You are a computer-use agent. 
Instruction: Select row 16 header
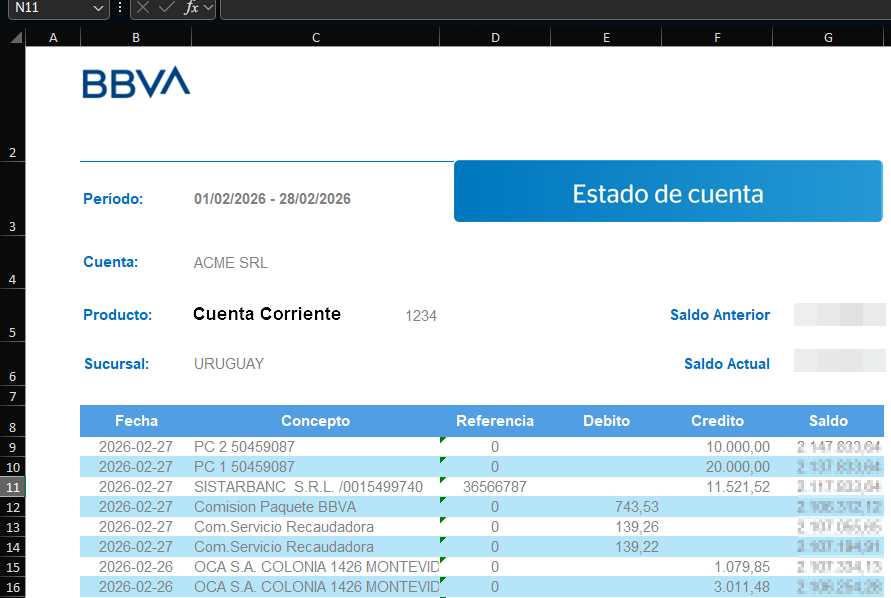[13, 587]
